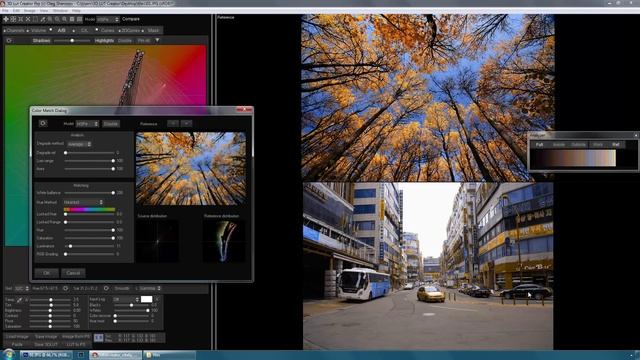The width and height of the screenshot is (640, 360).
Task: Click Disable button in Color Match dialog
Action: pos(111,124)
